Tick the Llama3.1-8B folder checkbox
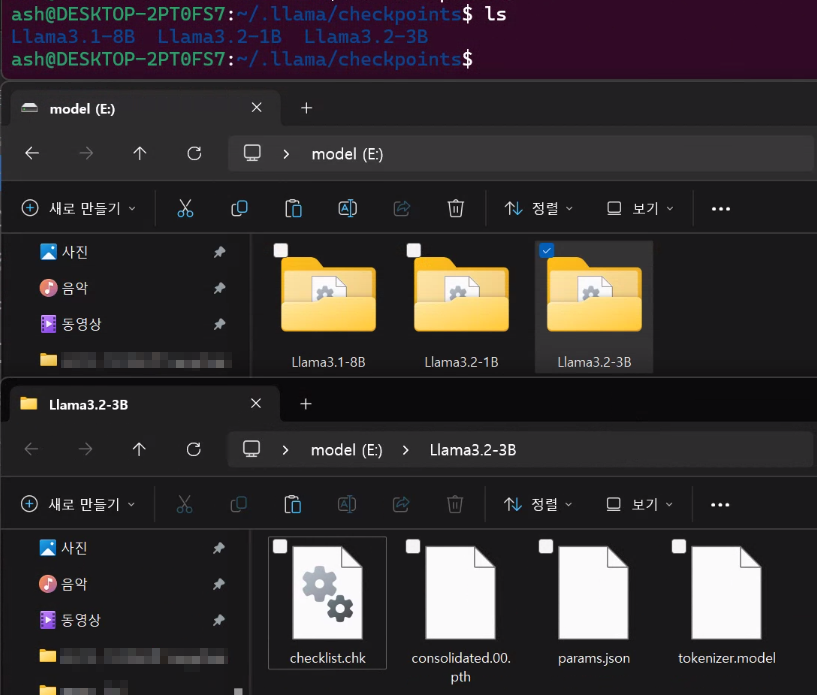 [281, 250]
